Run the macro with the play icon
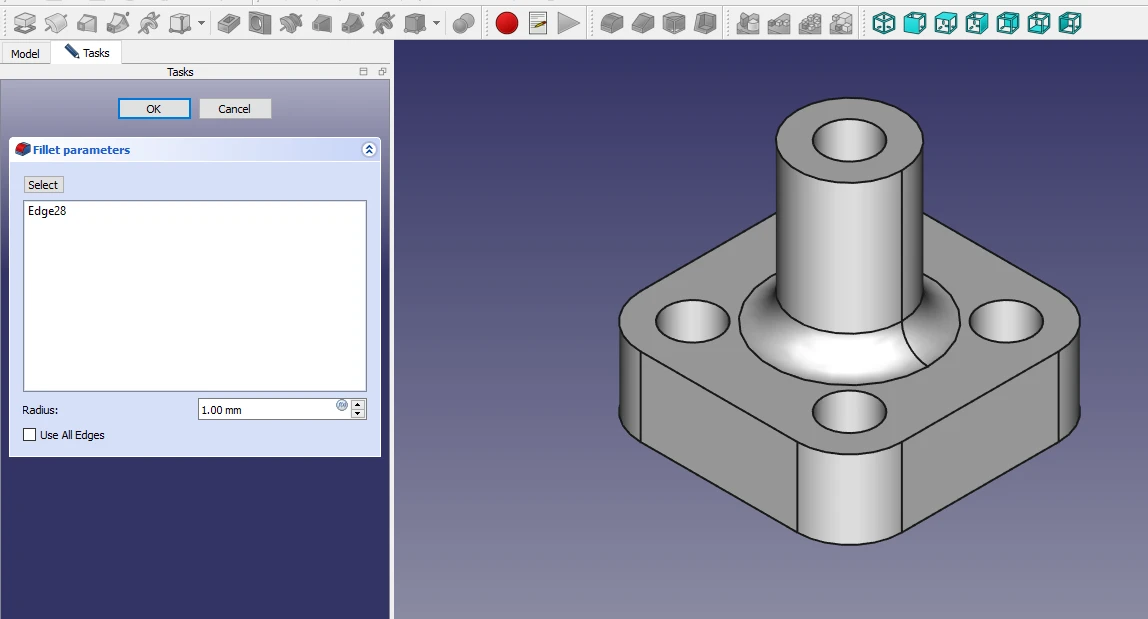Viewport: 1148px width, 619px height. (x=569, y=22)
